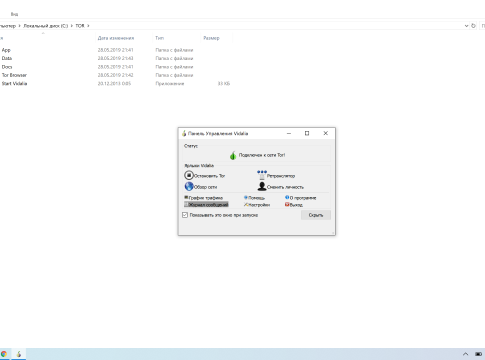Click Локальный диск (C:) in the address bar
Screen dimensions: 485x360
46,26
